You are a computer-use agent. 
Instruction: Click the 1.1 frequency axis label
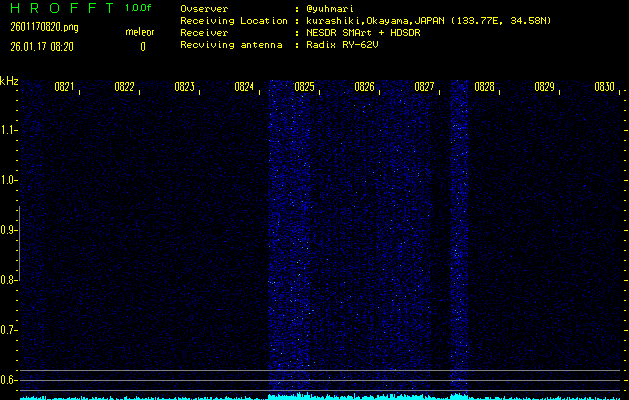pyautogui.click(x=7, y=130)
